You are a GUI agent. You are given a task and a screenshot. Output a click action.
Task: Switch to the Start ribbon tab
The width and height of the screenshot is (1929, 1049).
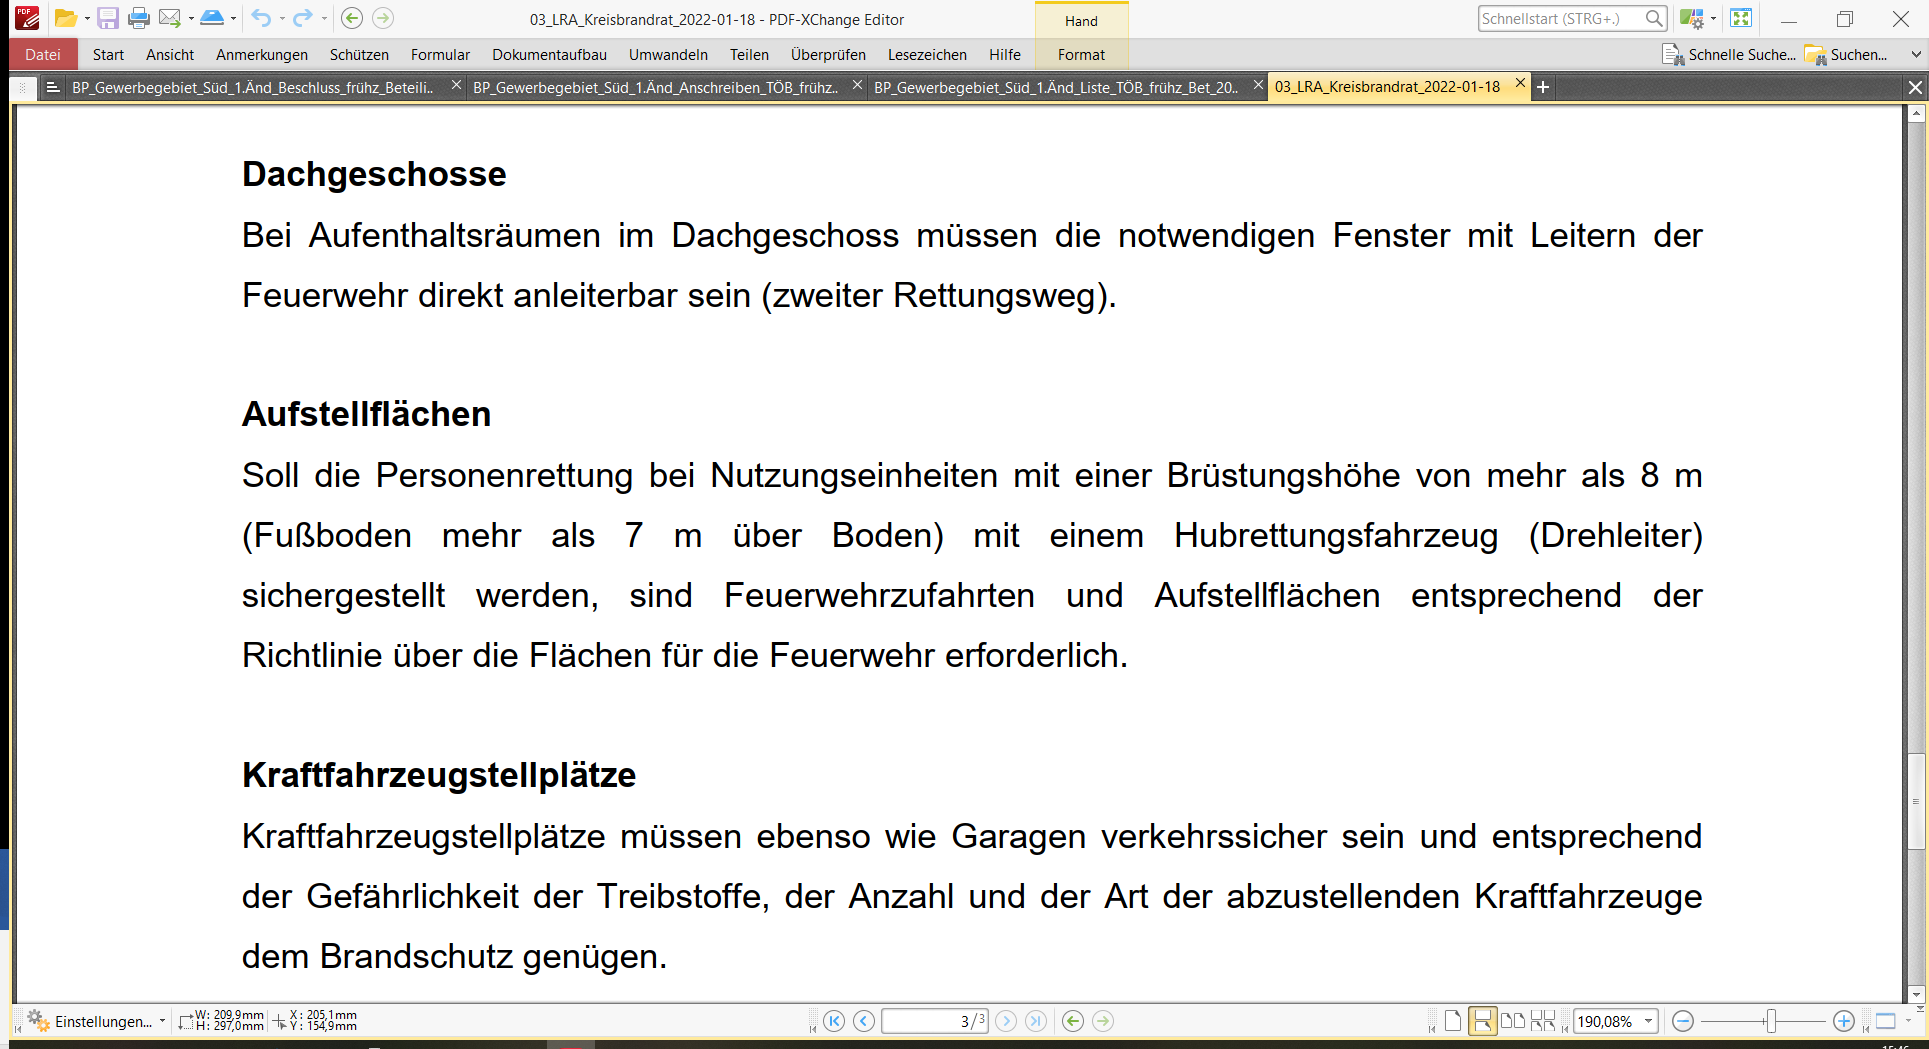click(108, 55)
